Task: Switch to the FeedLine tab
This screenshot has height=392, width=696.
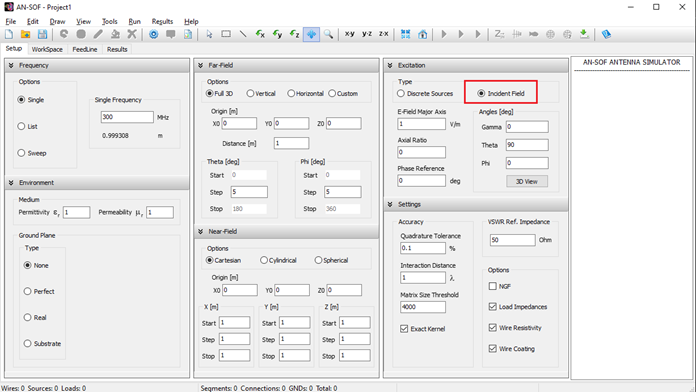Action: 85,49
